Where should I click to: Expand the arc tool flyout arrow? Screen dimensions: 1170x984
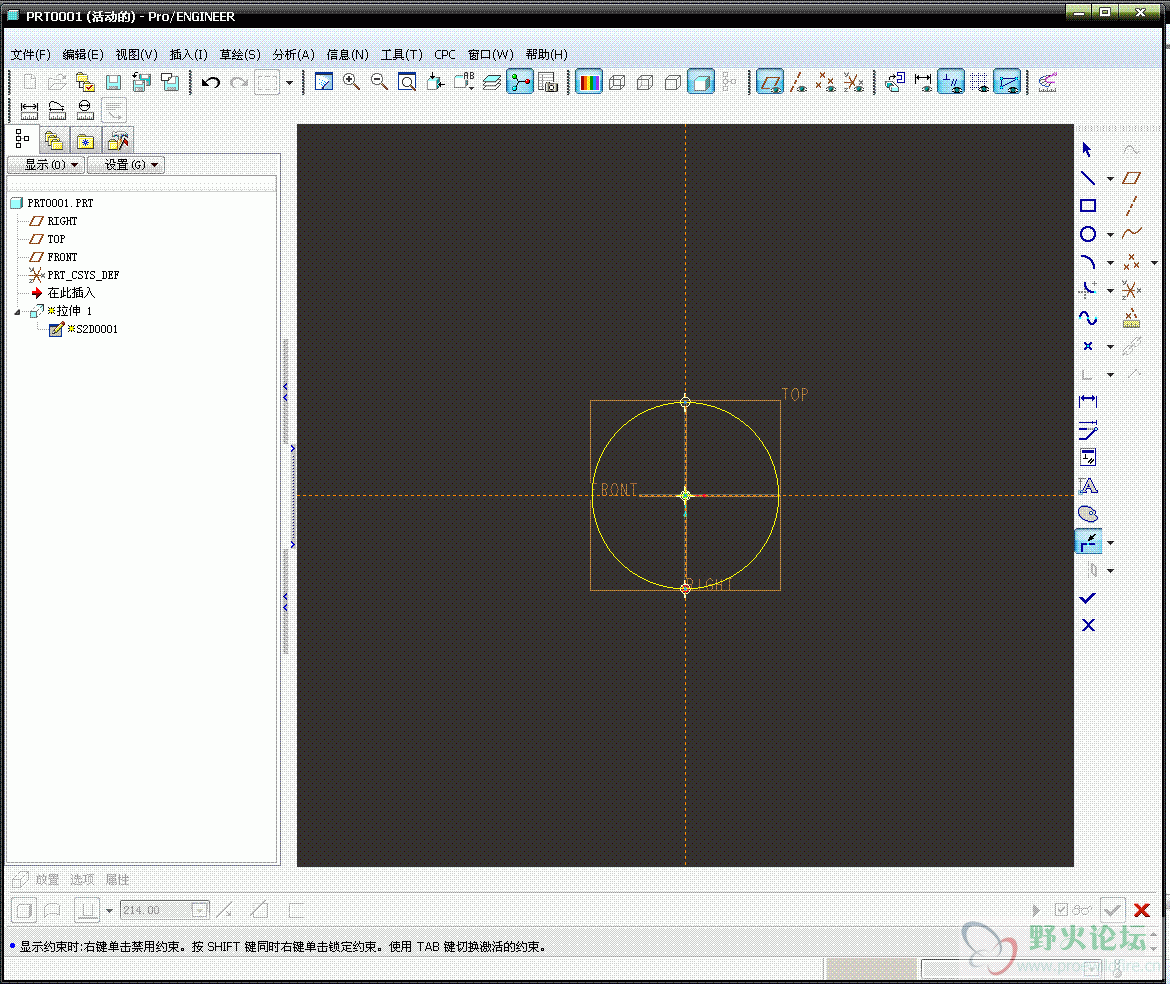[x=1110, y=263]
